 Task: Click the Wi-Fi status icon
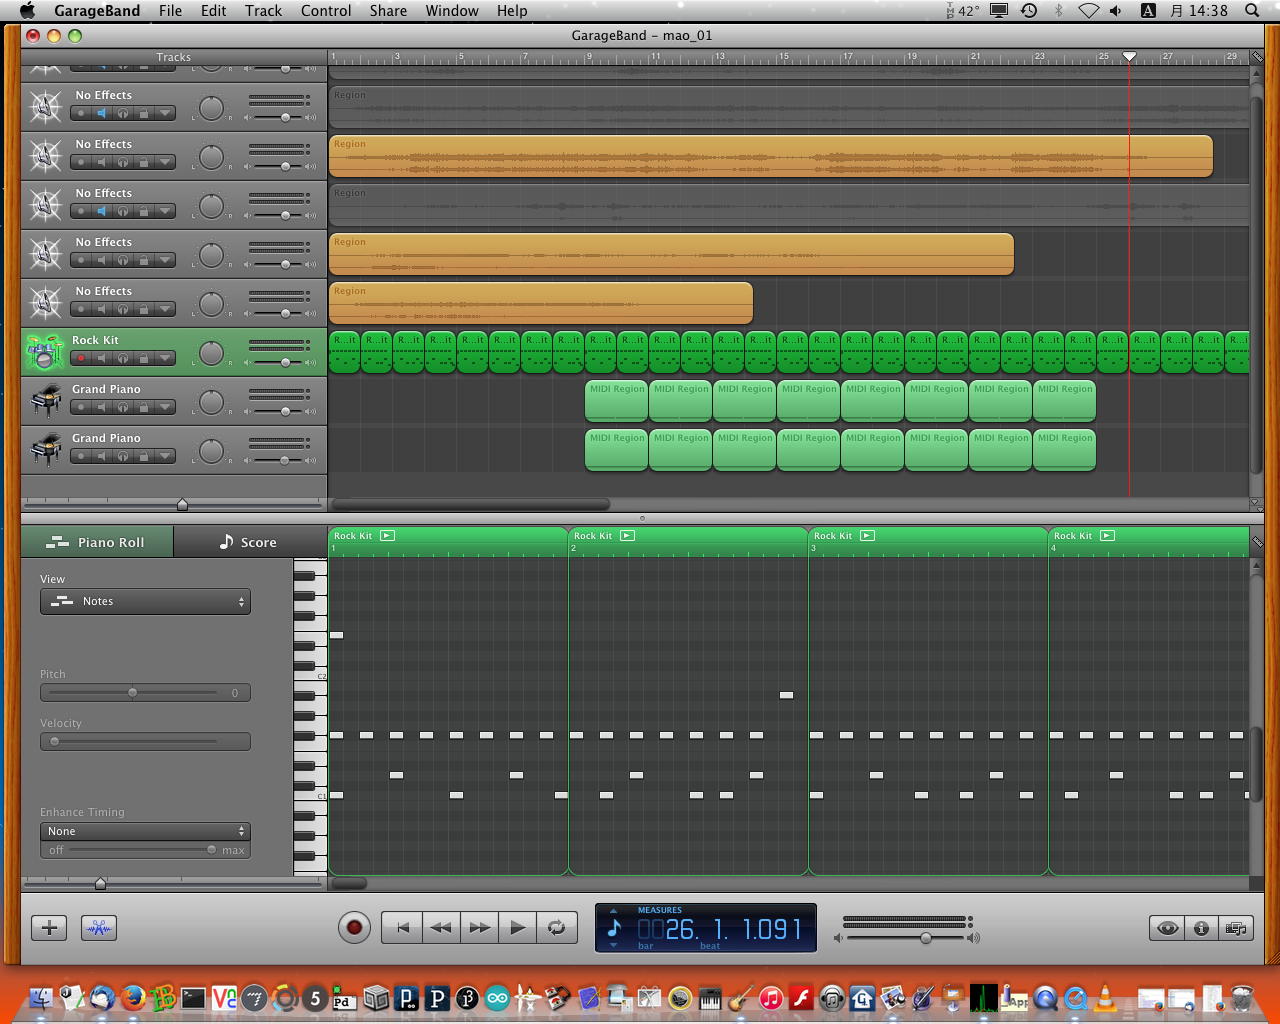[x=1088, y=11]
